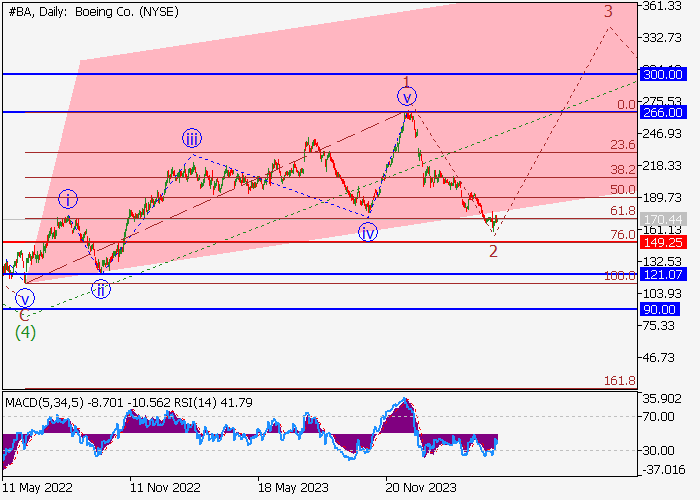Select the 121.07 price level tag
Image resolution: width=700 pixels, height=500 pixels.
661,274
